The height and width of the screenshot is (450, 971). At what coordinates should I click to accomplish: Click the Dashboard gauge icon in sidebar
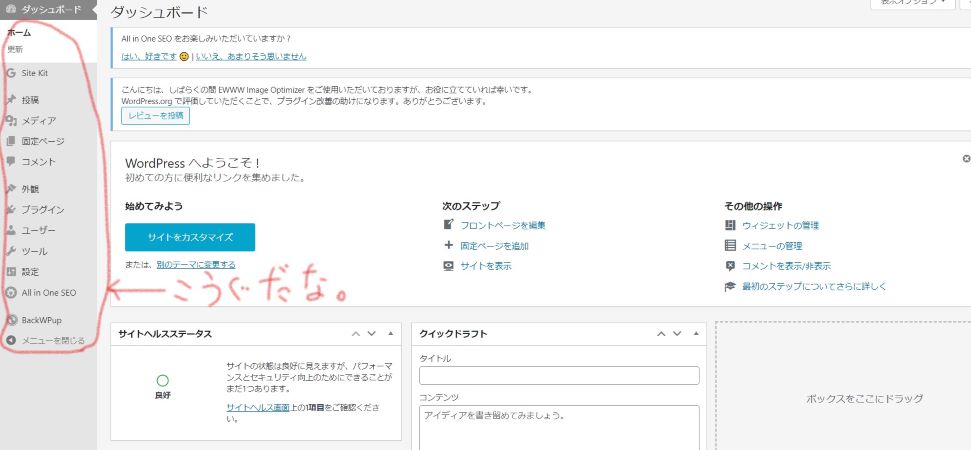(x=11, y=9)
